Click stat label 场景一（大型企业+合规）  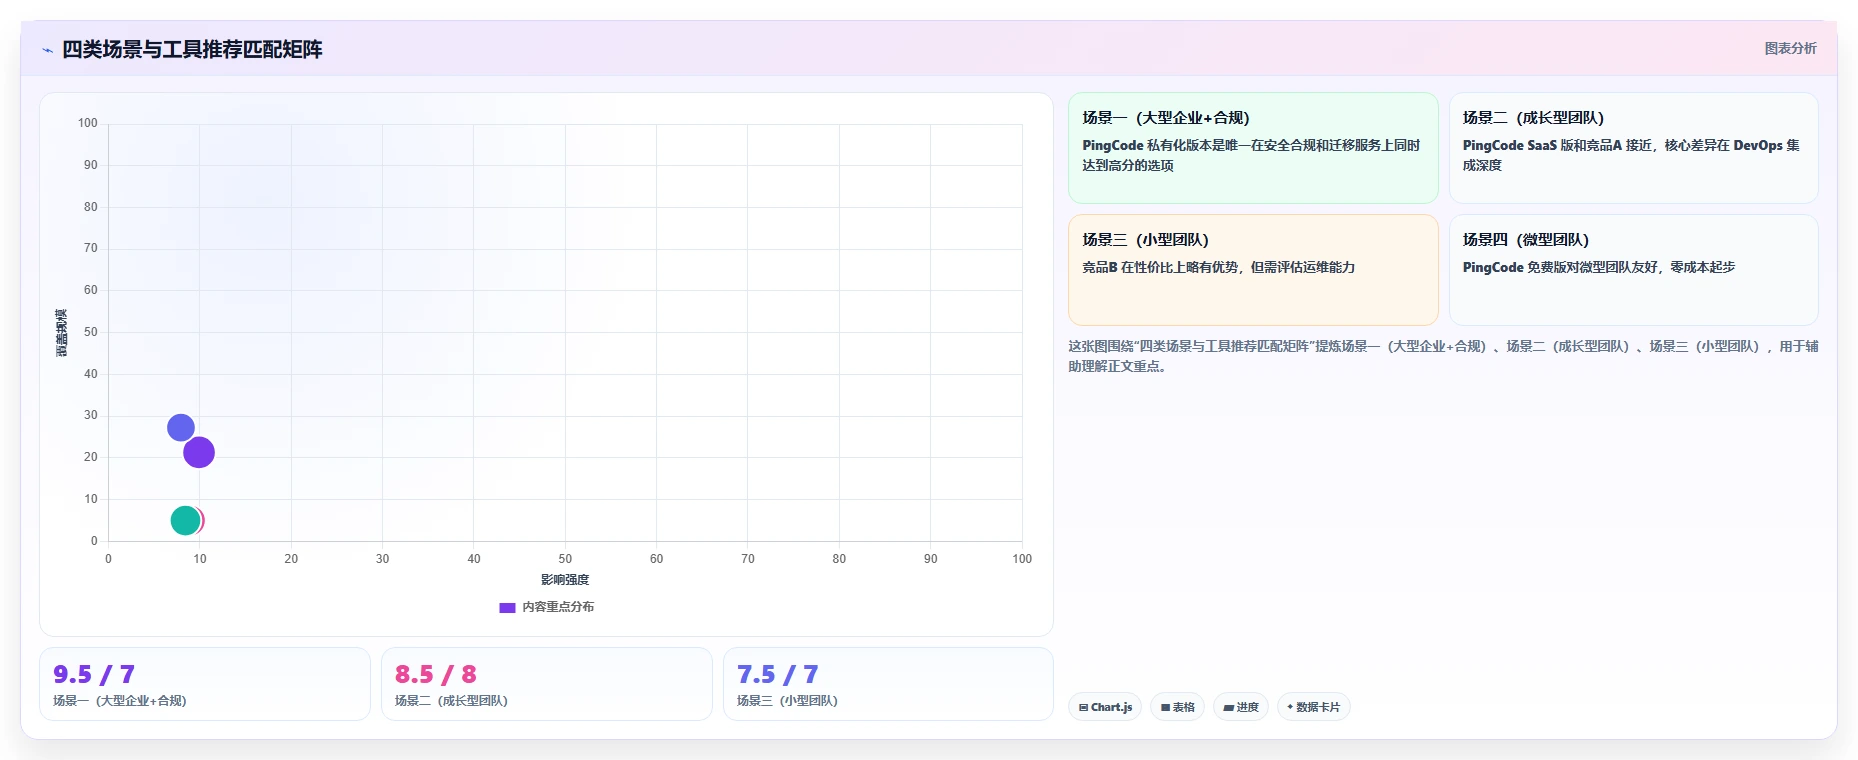[120, 701]
